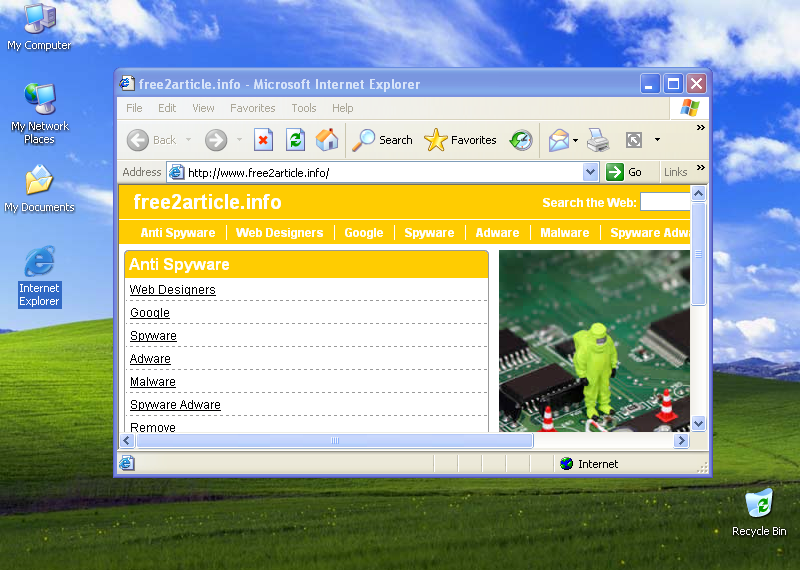Click Anti Spyware in yellow navigation bar
800x570 pixels.
pyautogui.click(x=178, y=233)
